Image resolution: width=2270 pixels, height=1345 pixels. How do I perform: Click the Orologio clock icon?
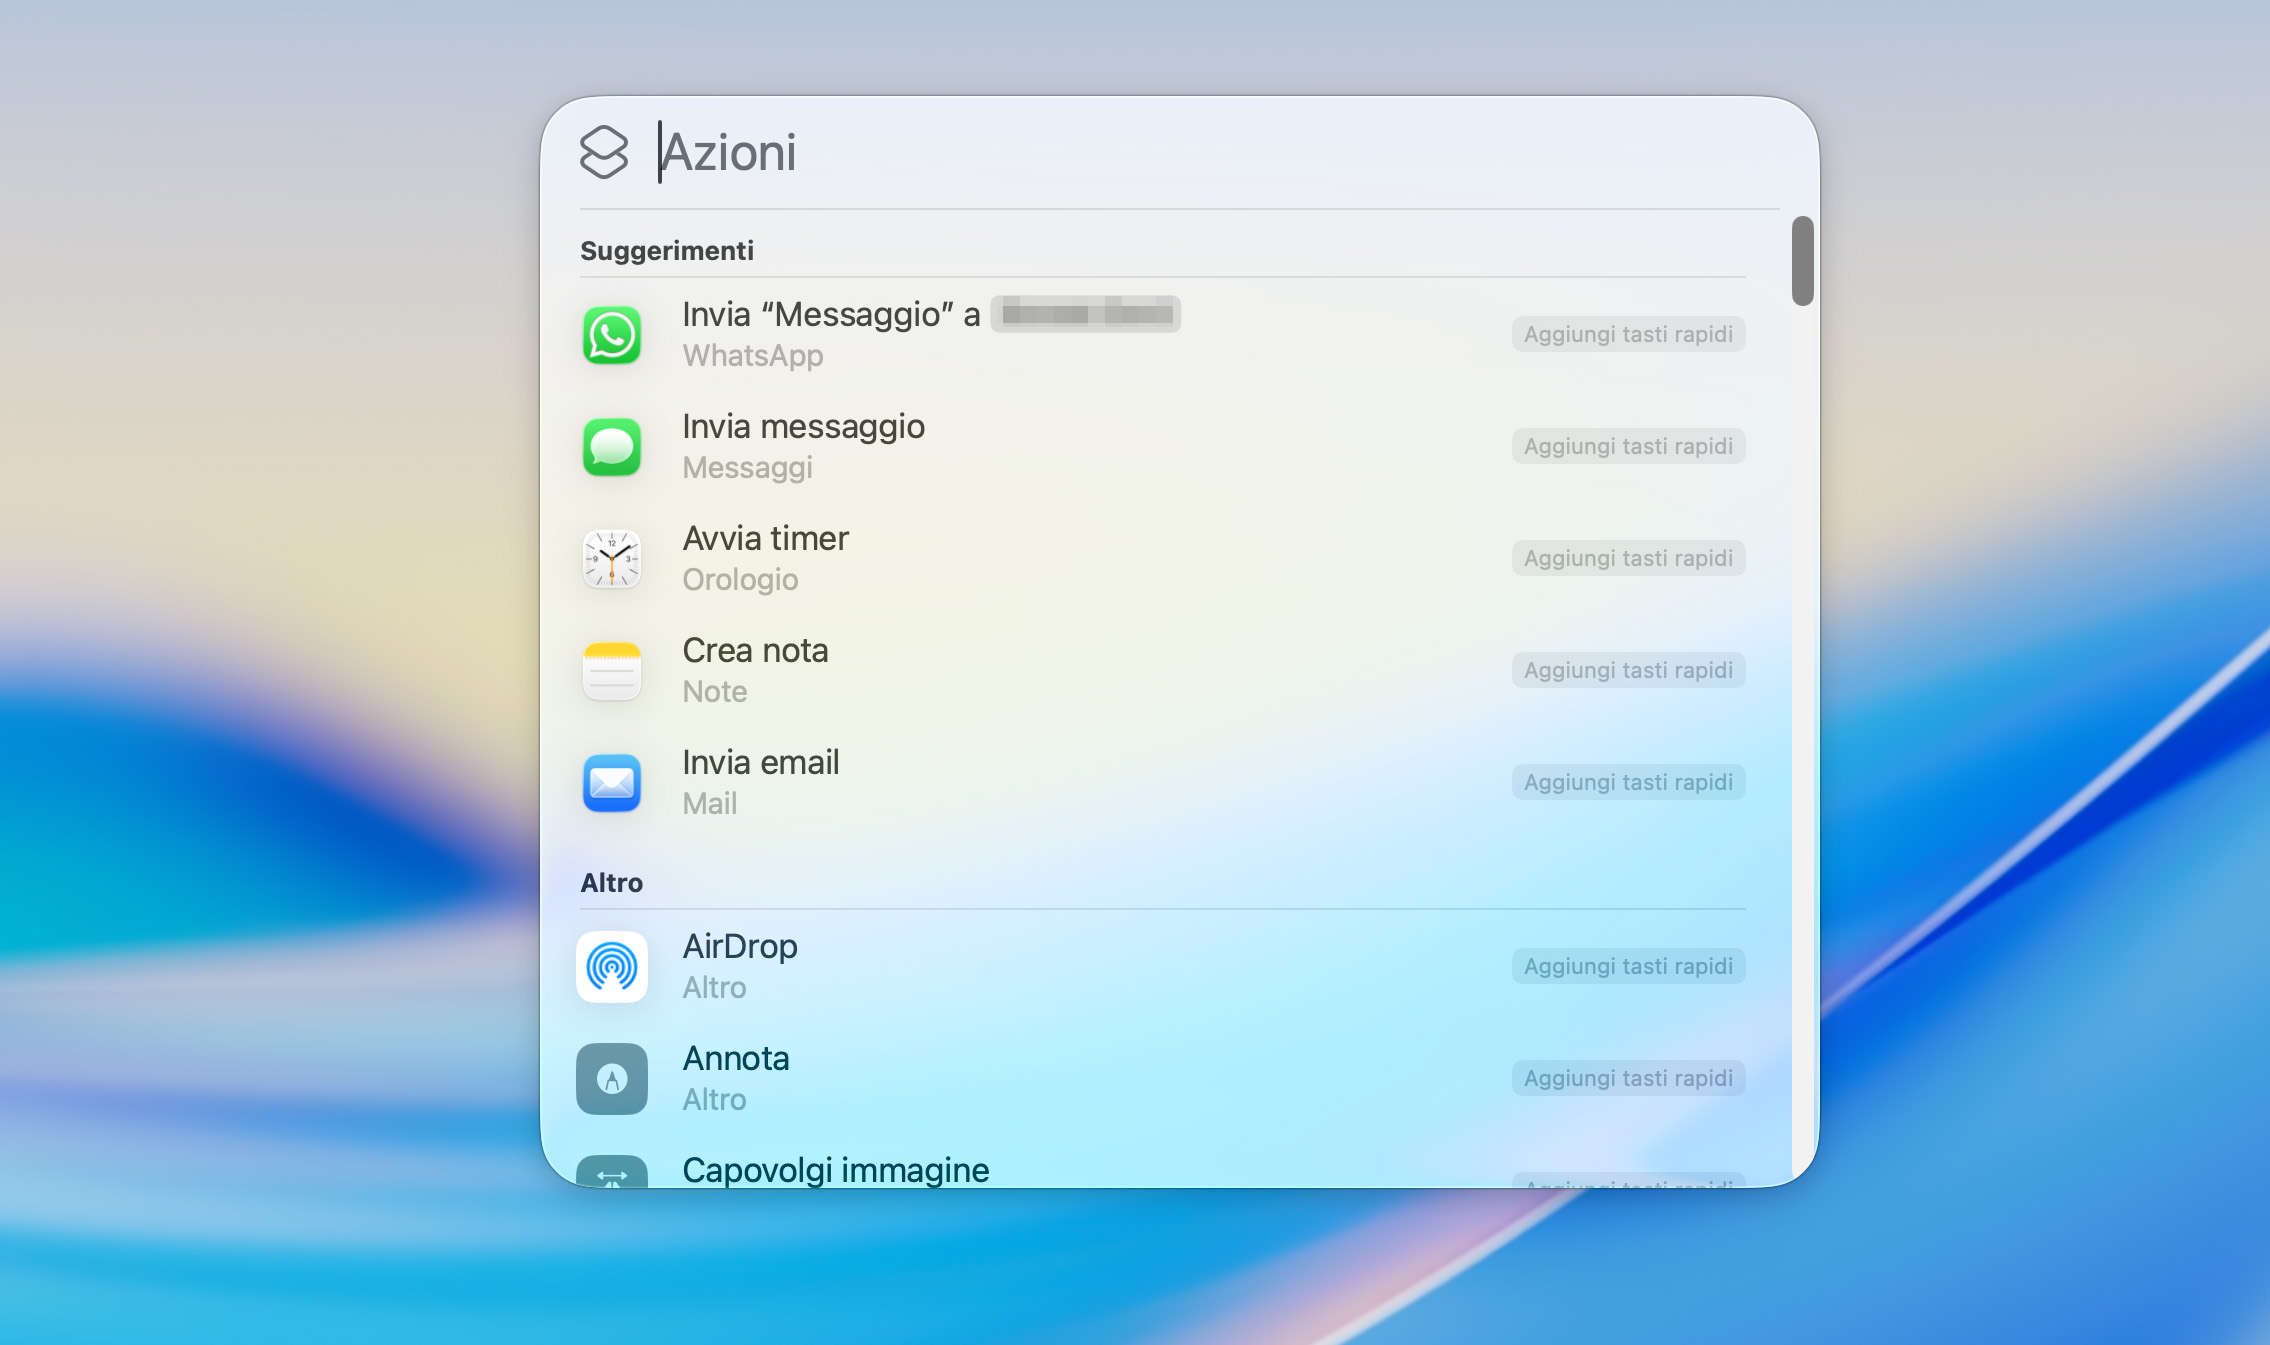pyautogui.click(x=611, y=559)
